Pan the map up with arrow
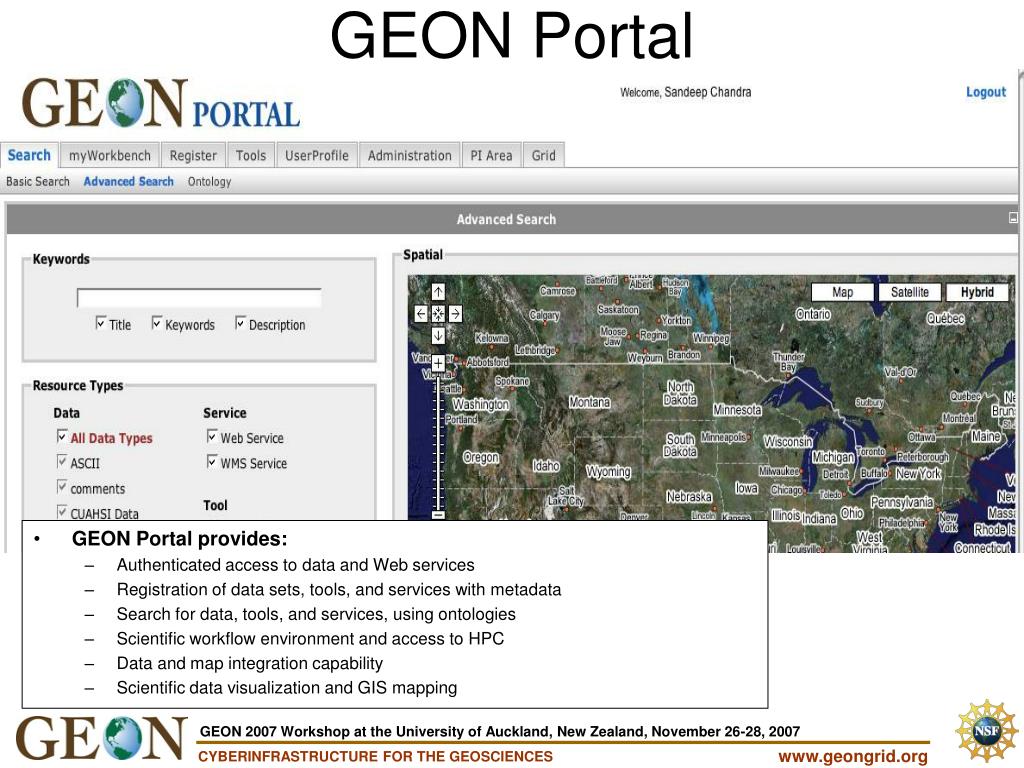 438,292
